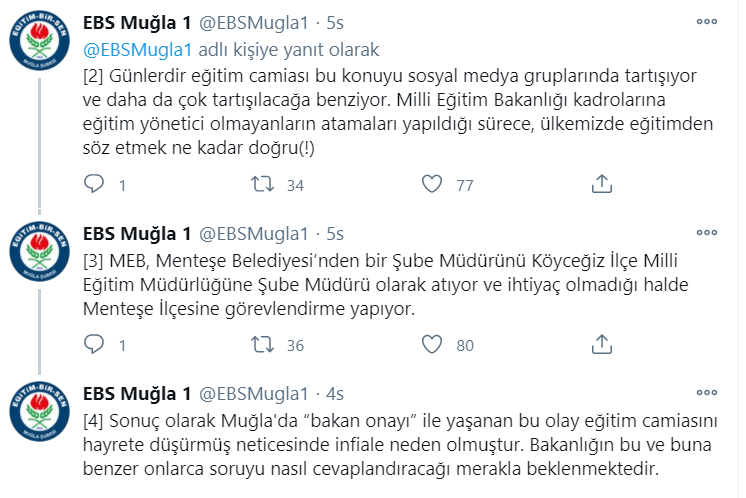Open more options menu on tweet [3]
Image resolution: width=746 pixels, height=498 pixels.
pyautogui.click(x=706, y=233)
